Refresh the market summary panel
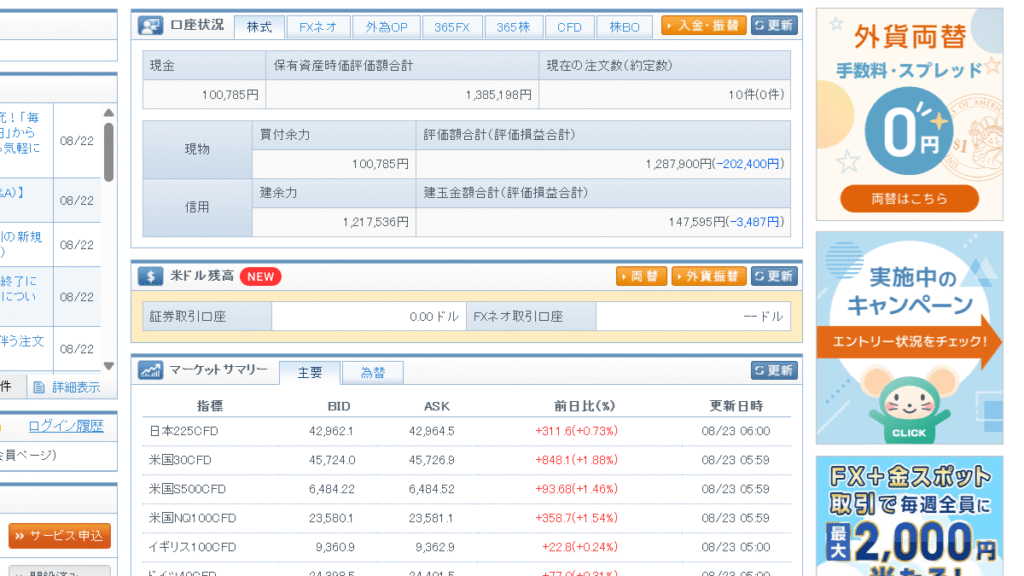The image size is (1024, 576). 775,370
